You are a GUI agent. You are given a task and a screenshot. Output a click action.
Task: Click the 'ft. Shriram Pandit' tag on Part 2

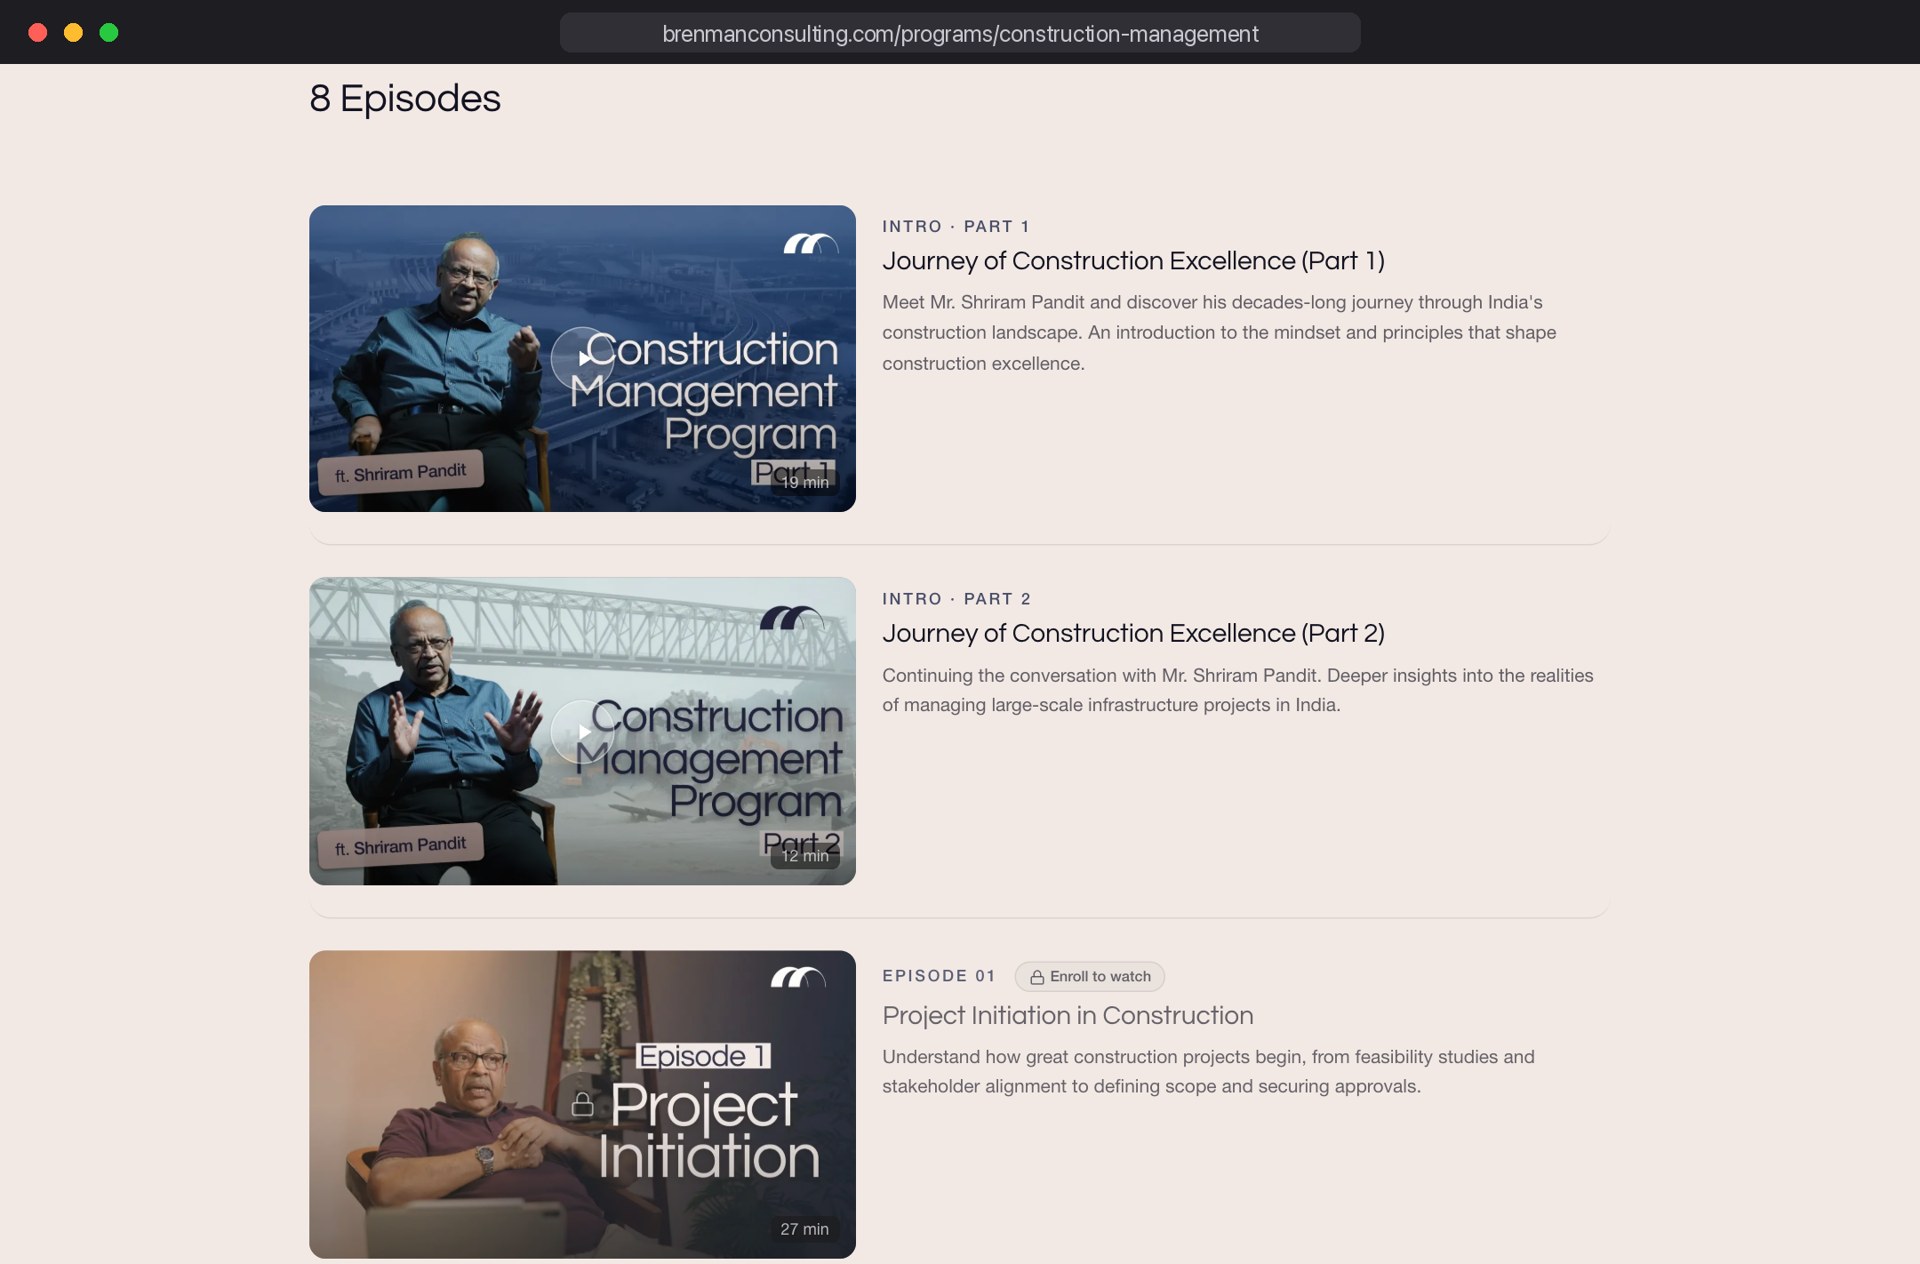(x=401, y=846)
